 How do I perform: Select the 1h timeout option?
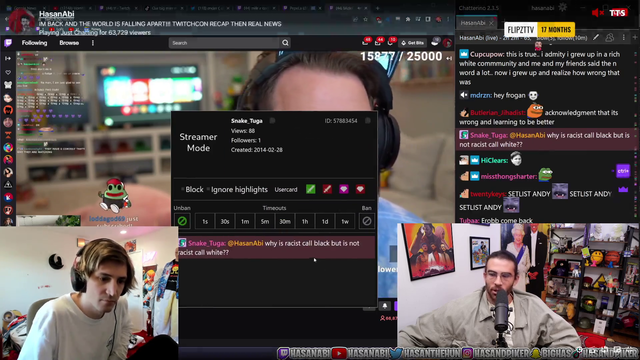click(305, 221)
